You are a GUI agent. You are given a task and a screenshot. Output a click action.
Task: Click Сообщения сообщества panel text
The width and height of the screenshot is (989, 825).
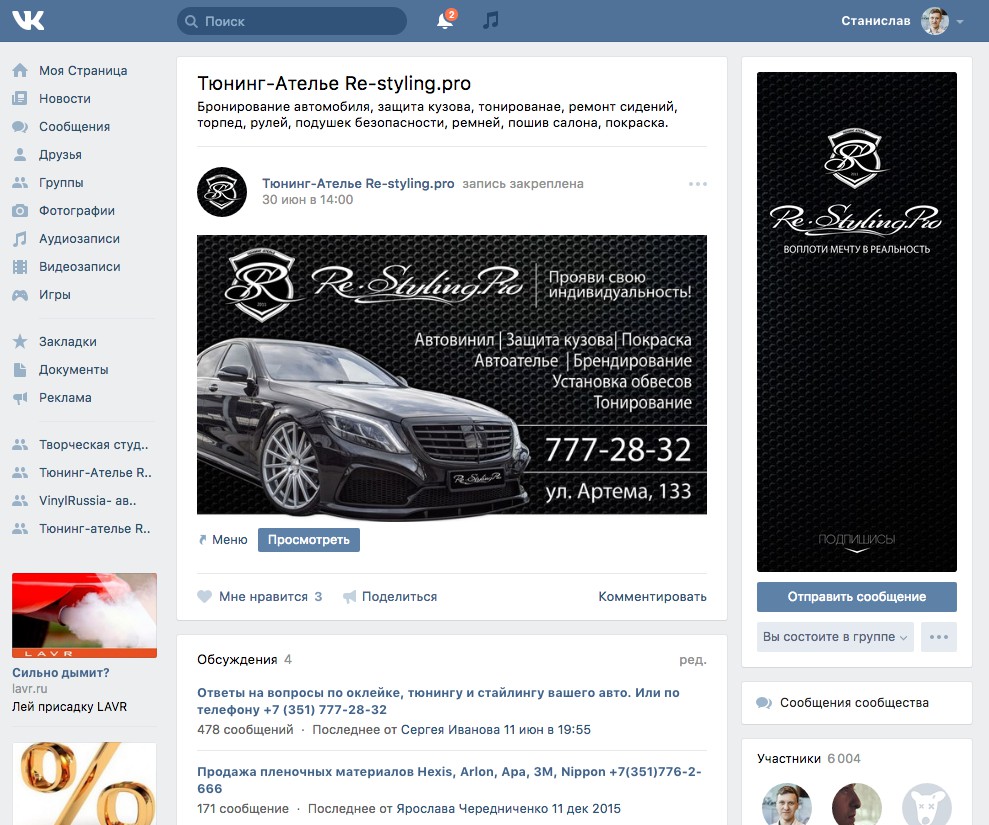pyautogui.click(x=854, y=703)
